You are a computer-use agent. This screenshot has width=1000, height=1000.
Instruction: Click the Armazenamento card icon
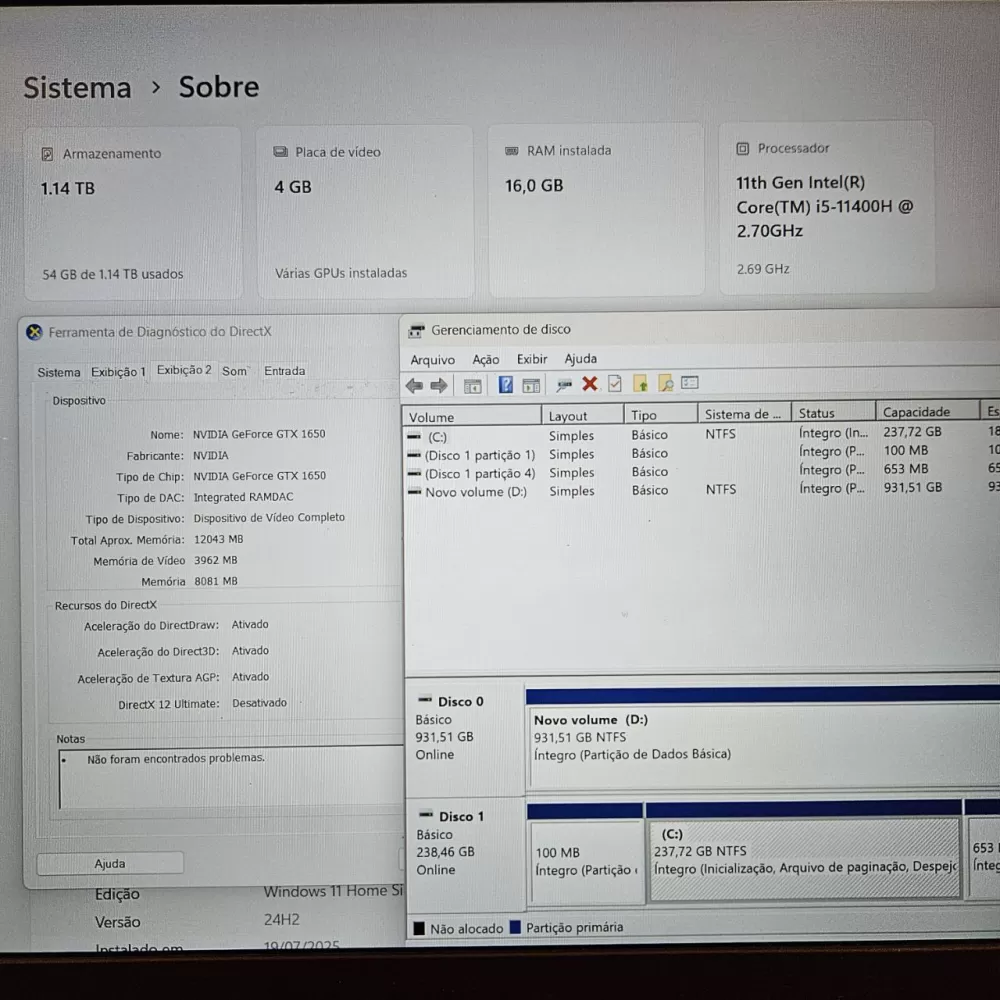47,154
